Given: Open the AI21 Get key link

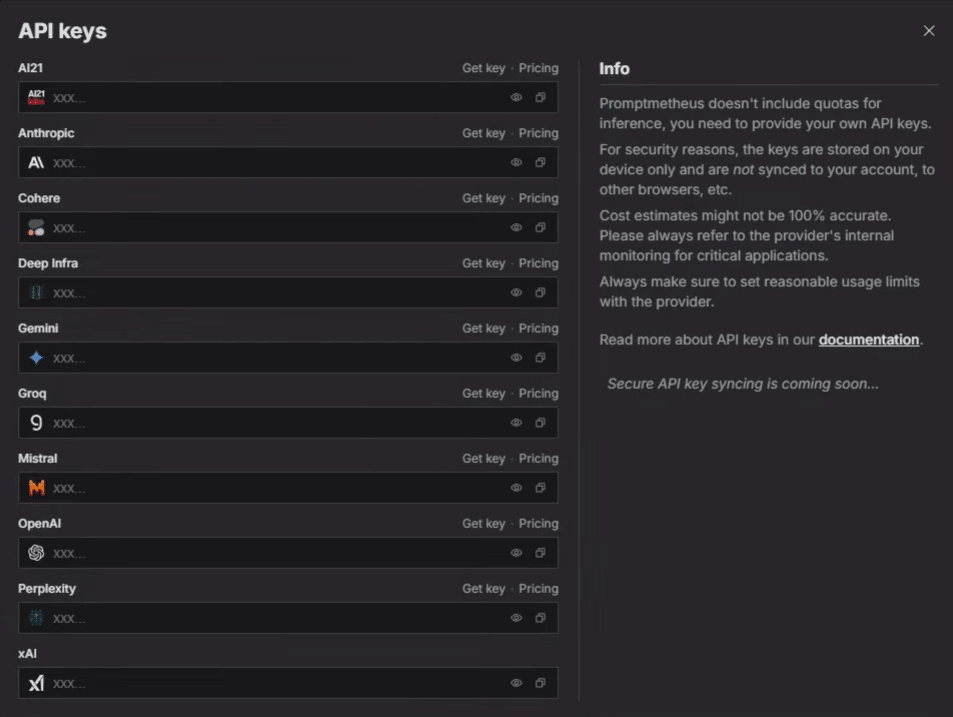Looking at the screenshot, I should pyautogui.click(x=484, y=68).
